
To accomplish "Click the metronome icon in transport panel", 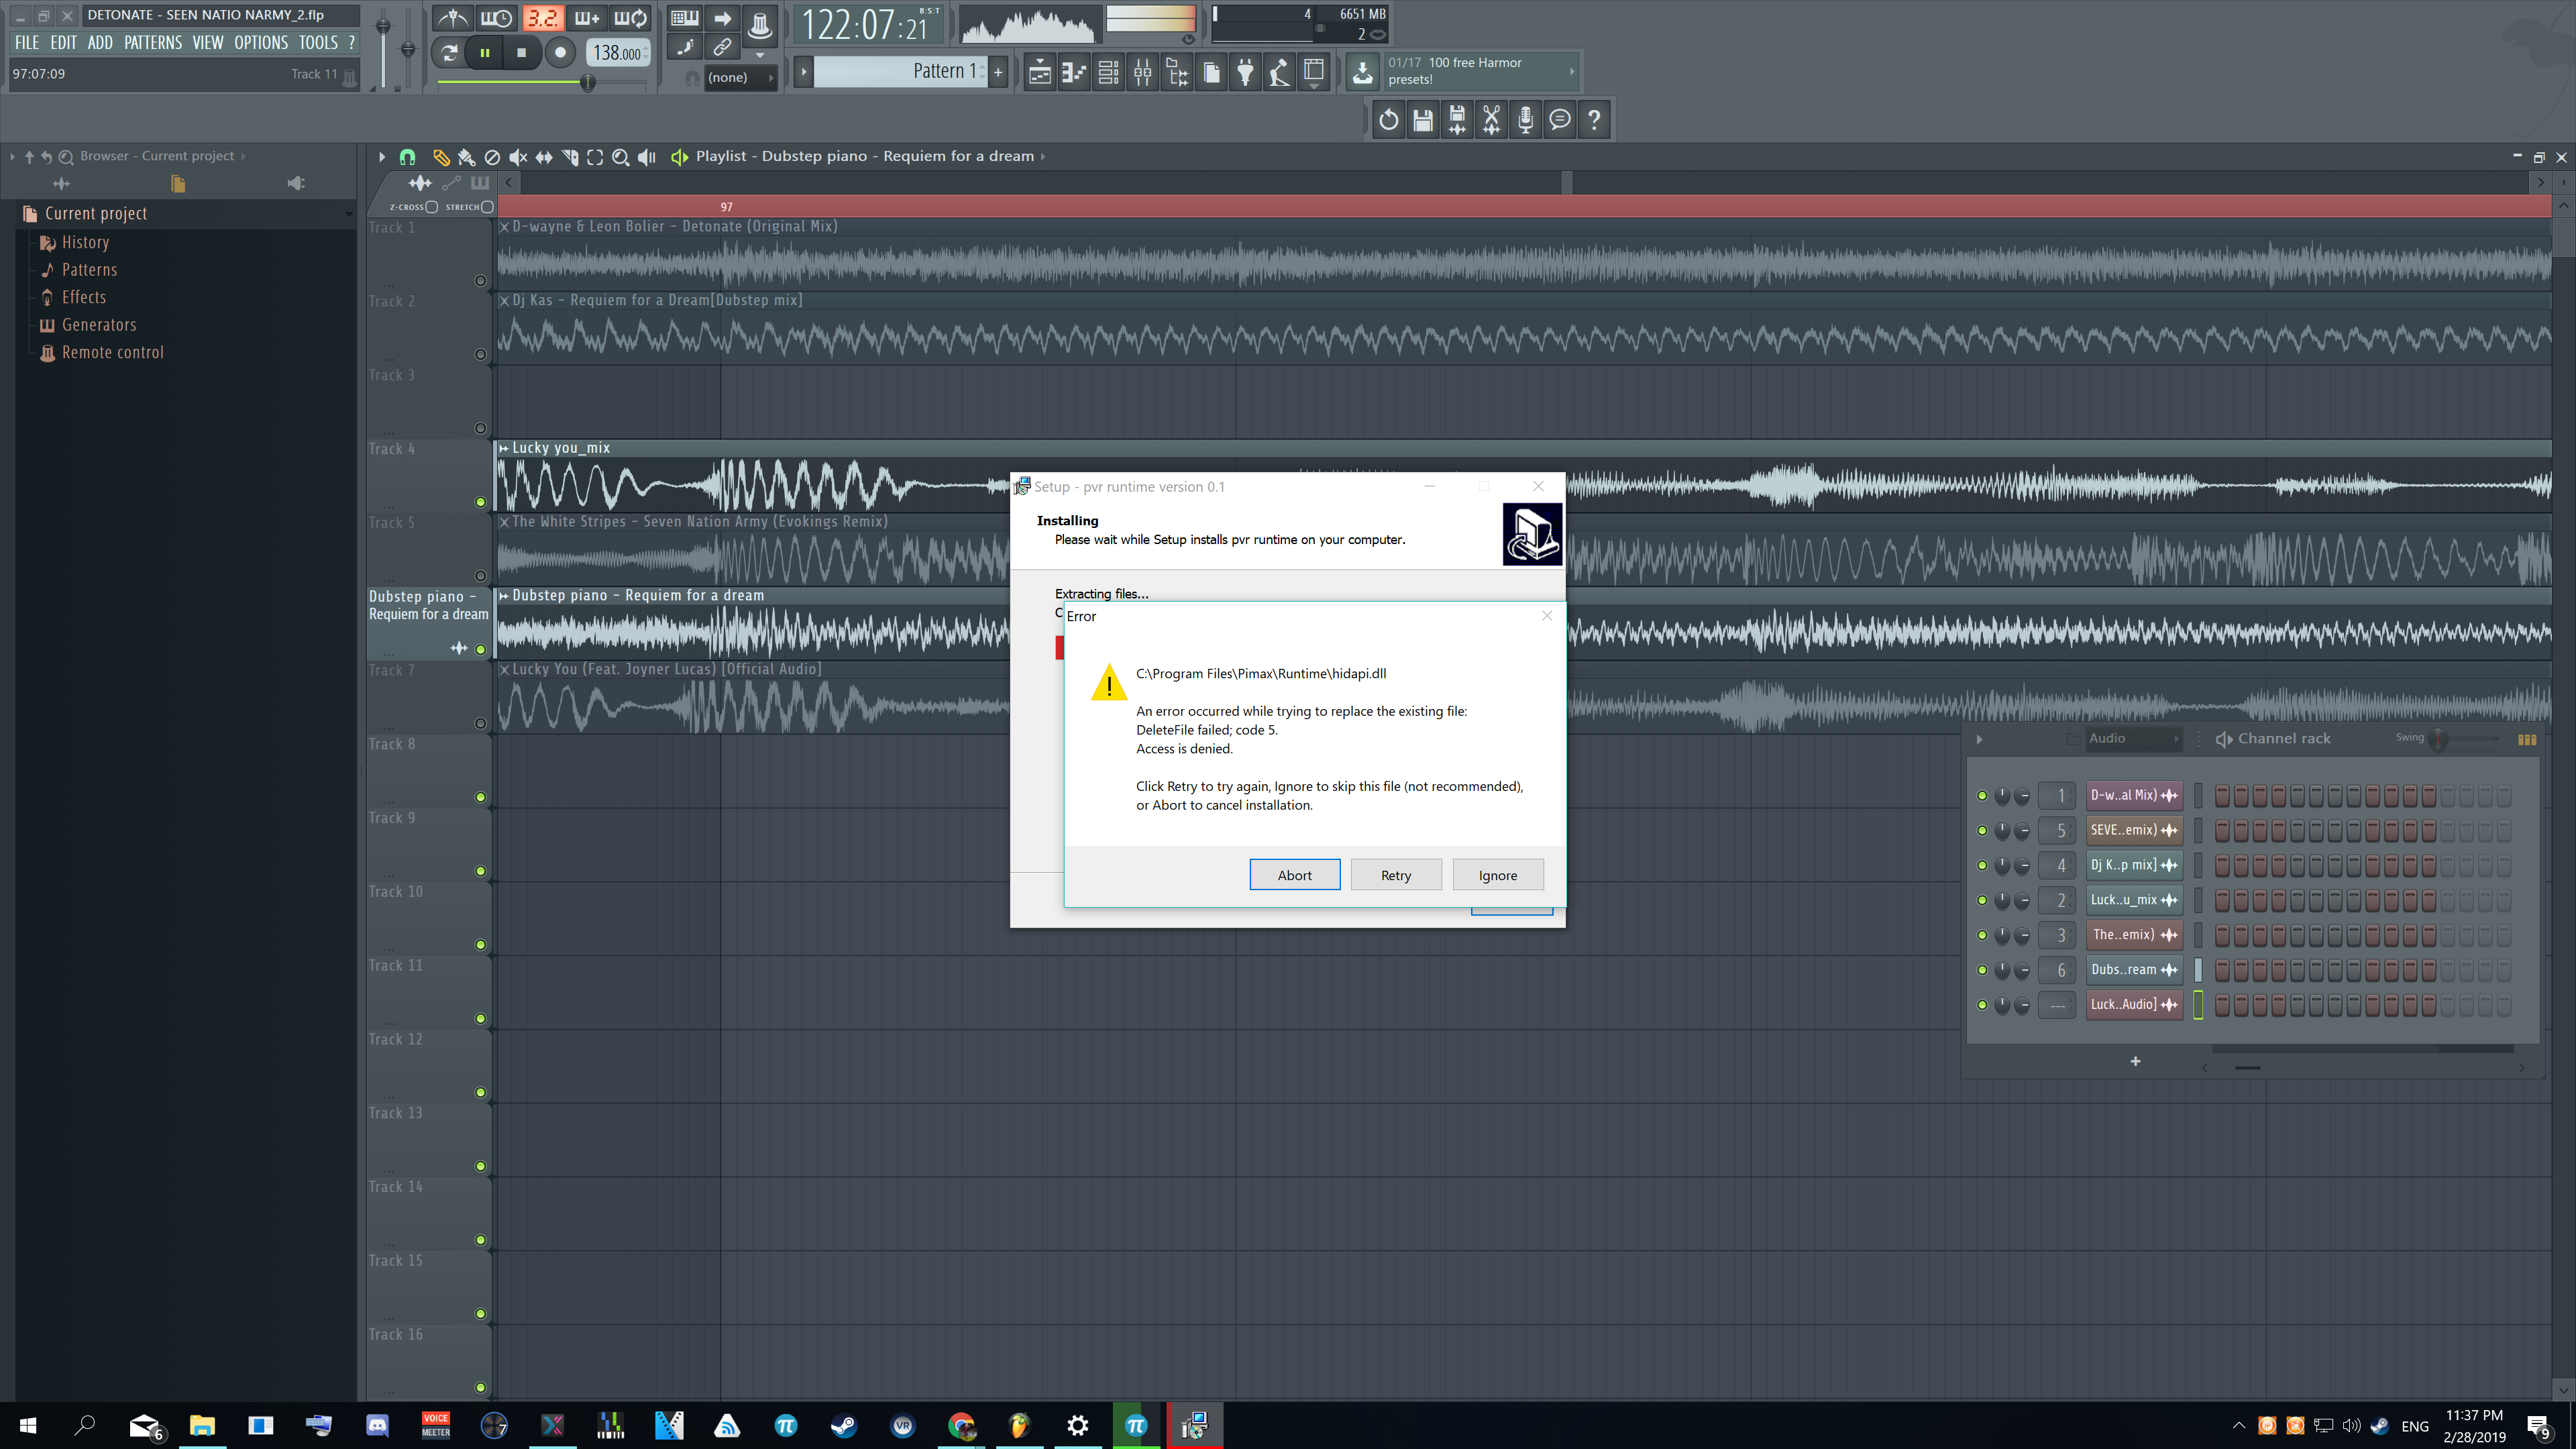I will [453, 18].
